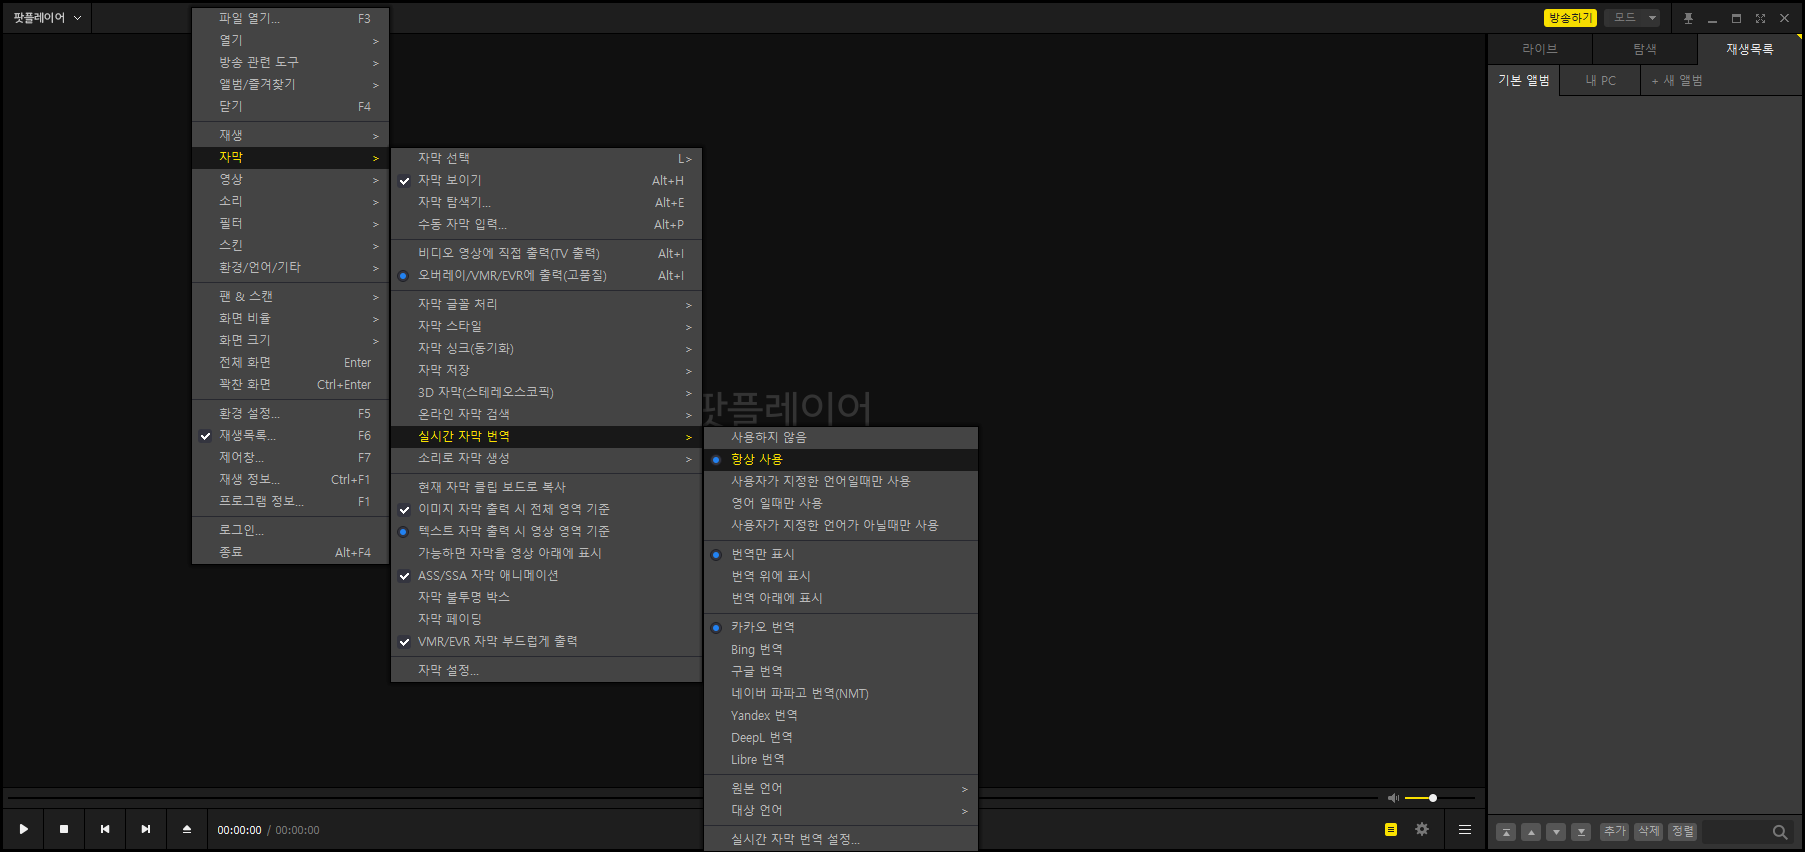Image resolution: width=1805 pixels, height=852 pixels.
Task: Click 로그인... in main menu
Action: pyautogui.click(x=290, y=530)
